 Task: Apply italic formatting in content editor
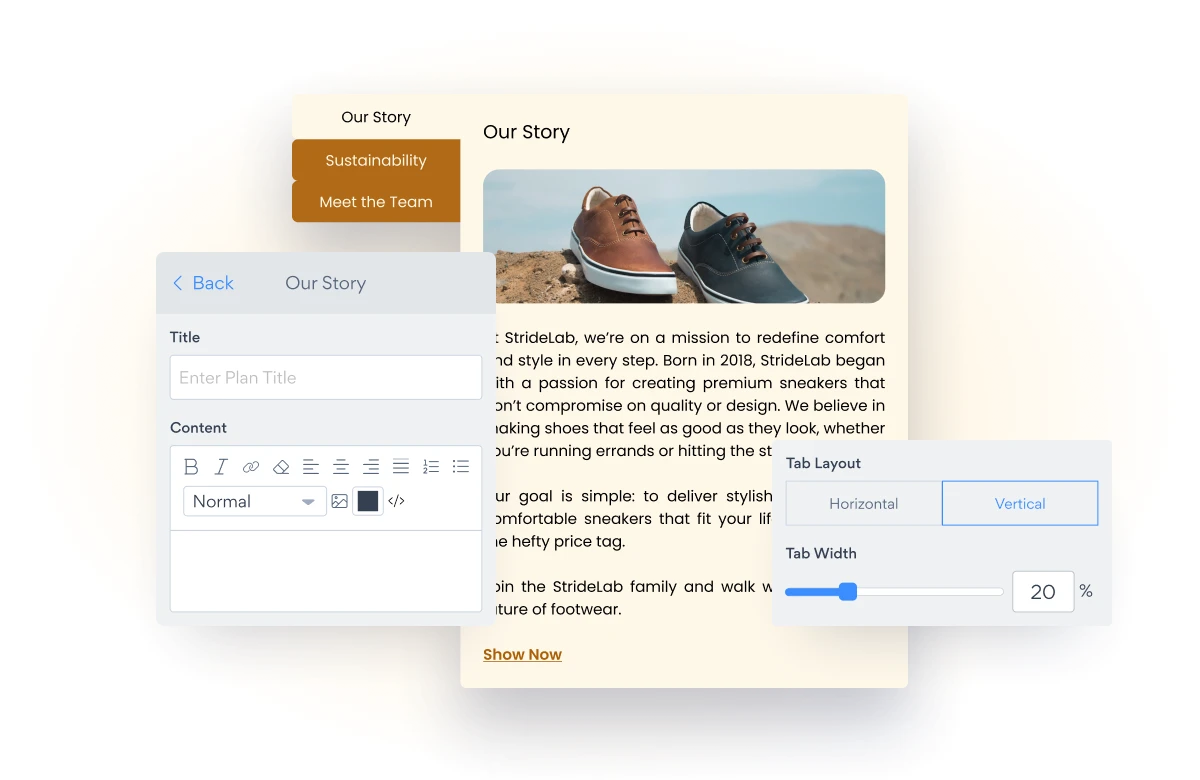pos(221,467)
